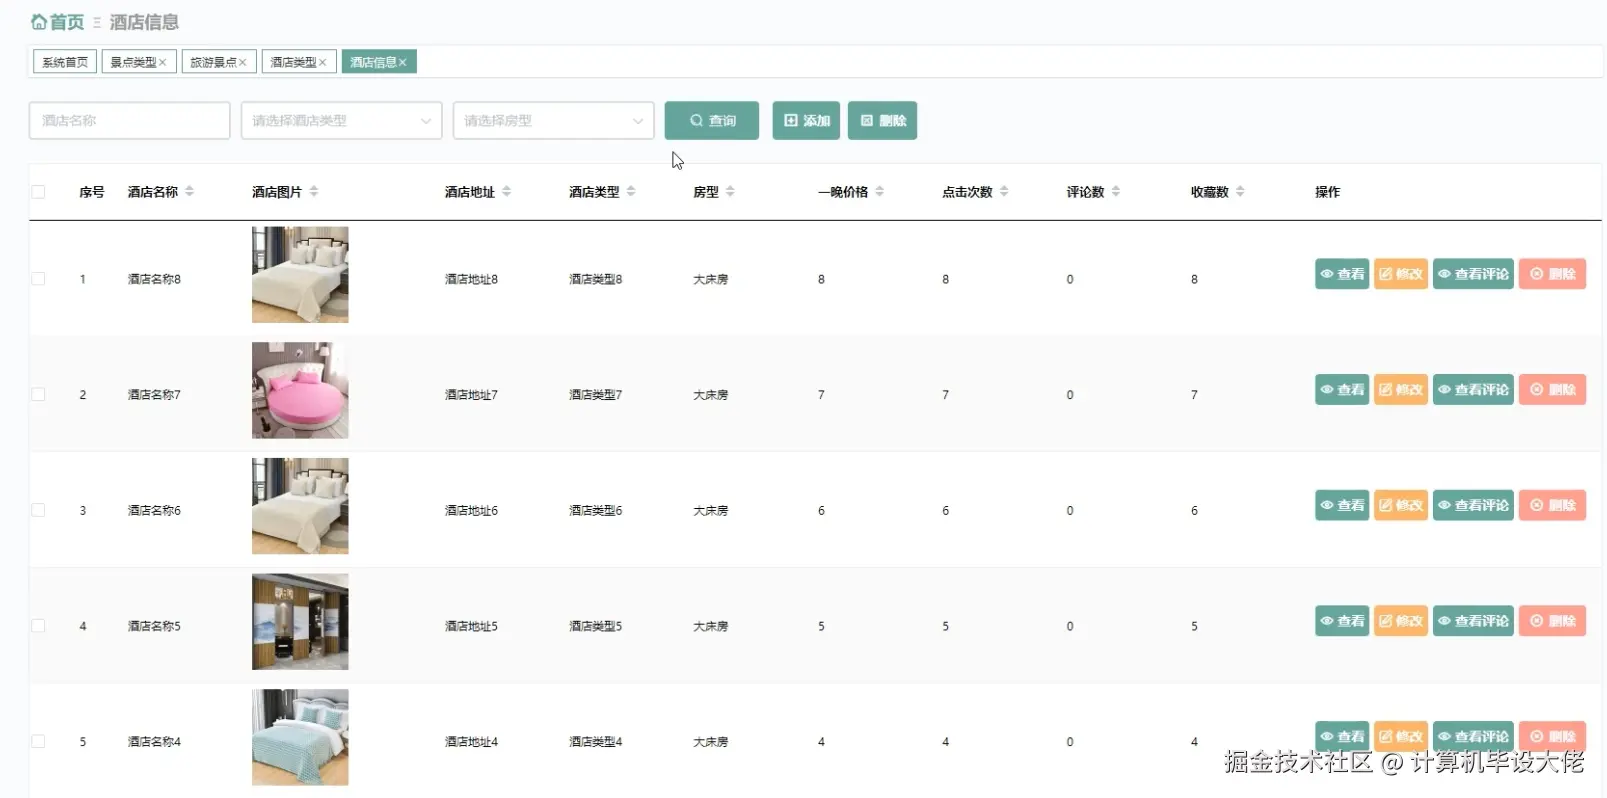Delete the 酒店名称8 record
This screenshot has width=1607, height=798.
[x=1552, y=274]
